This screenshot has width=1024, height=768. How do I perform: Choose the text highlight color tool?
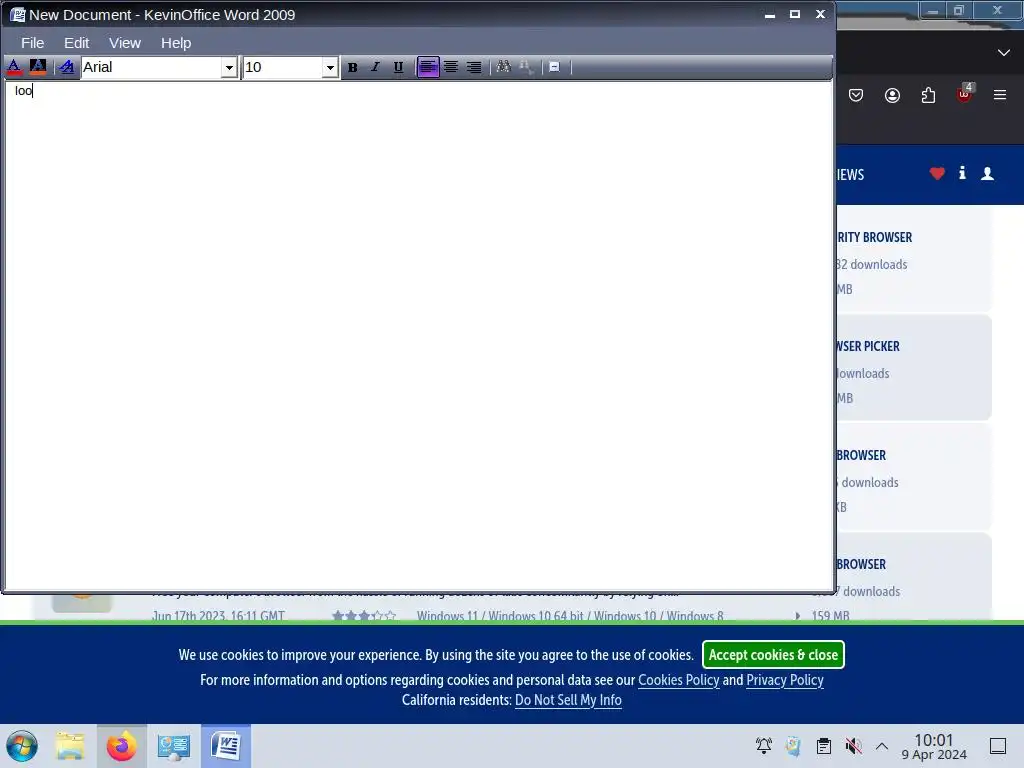coord(38,67)
